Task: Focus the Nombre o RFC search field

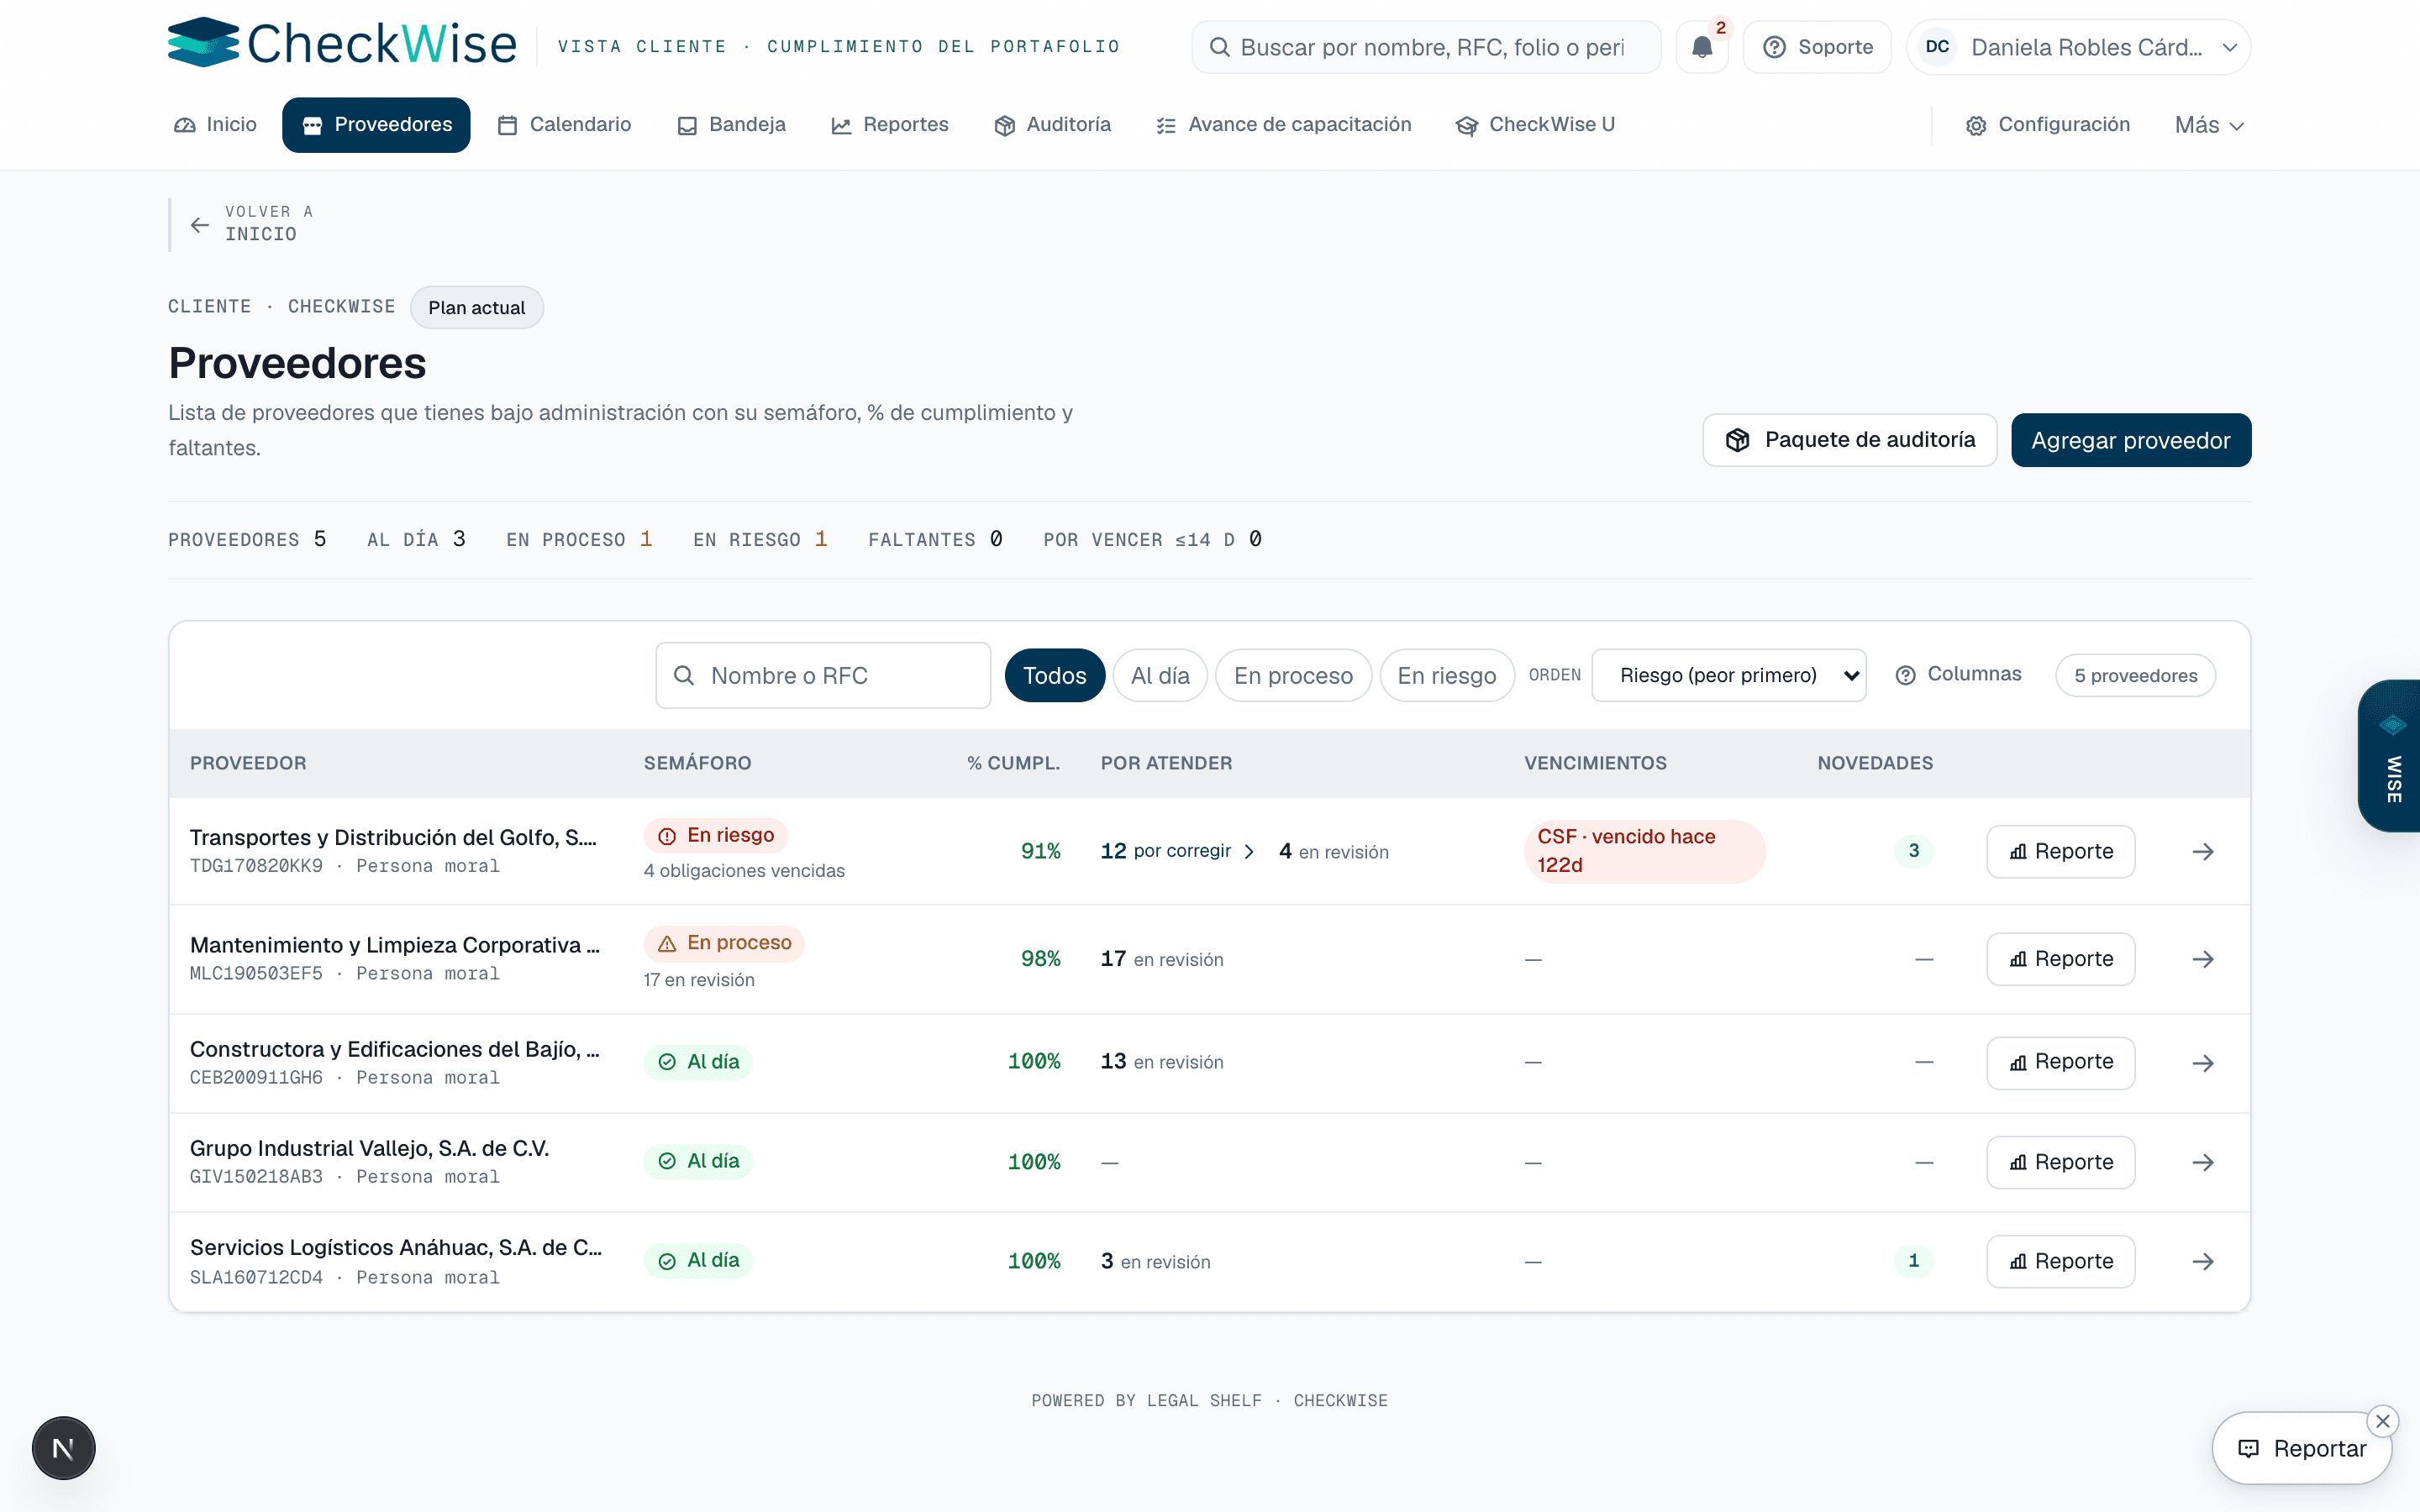Action: tap(823, 675)
